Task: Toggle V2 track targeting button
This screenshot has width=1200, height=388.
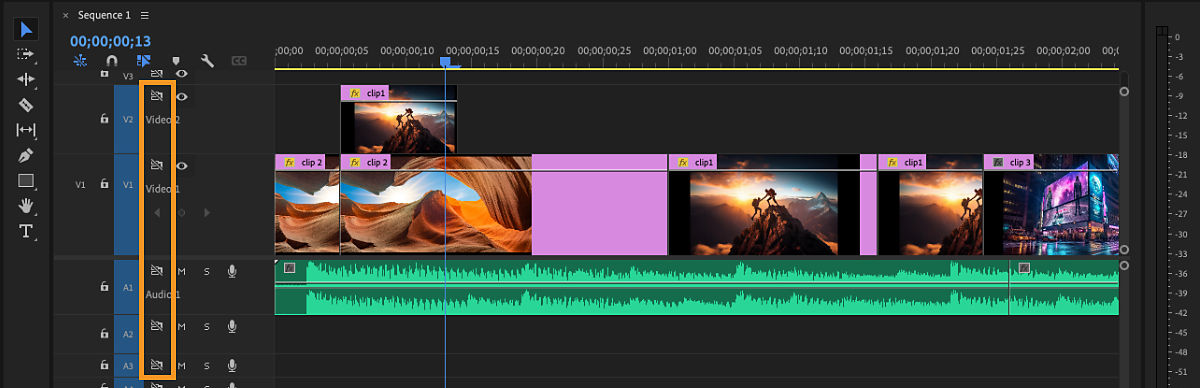Action: pyautogui.click(x=127, y=119)
